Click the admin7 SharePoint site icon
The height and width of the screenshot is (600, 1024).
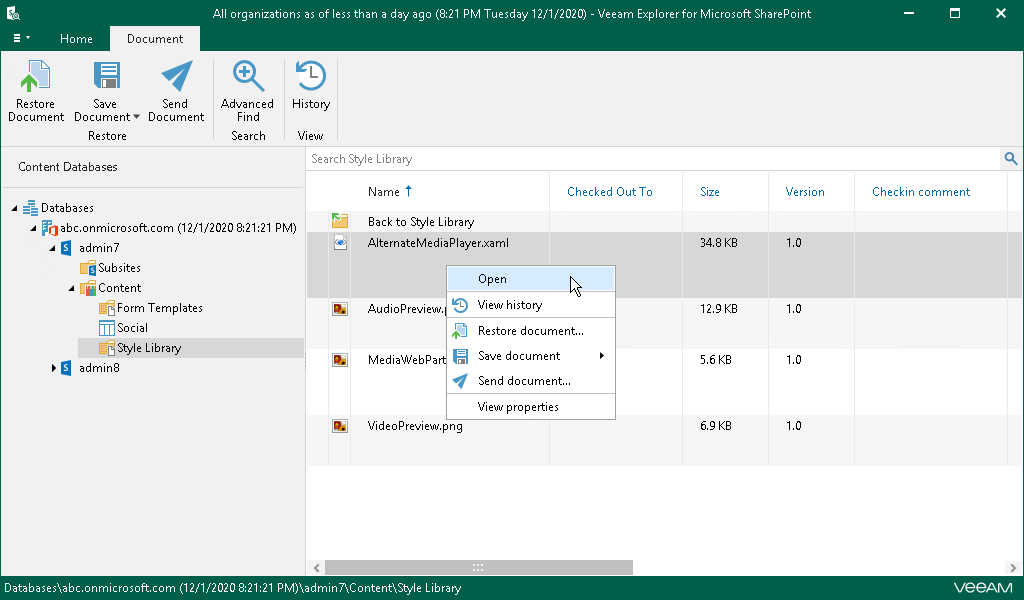click(x=66, y=248)
